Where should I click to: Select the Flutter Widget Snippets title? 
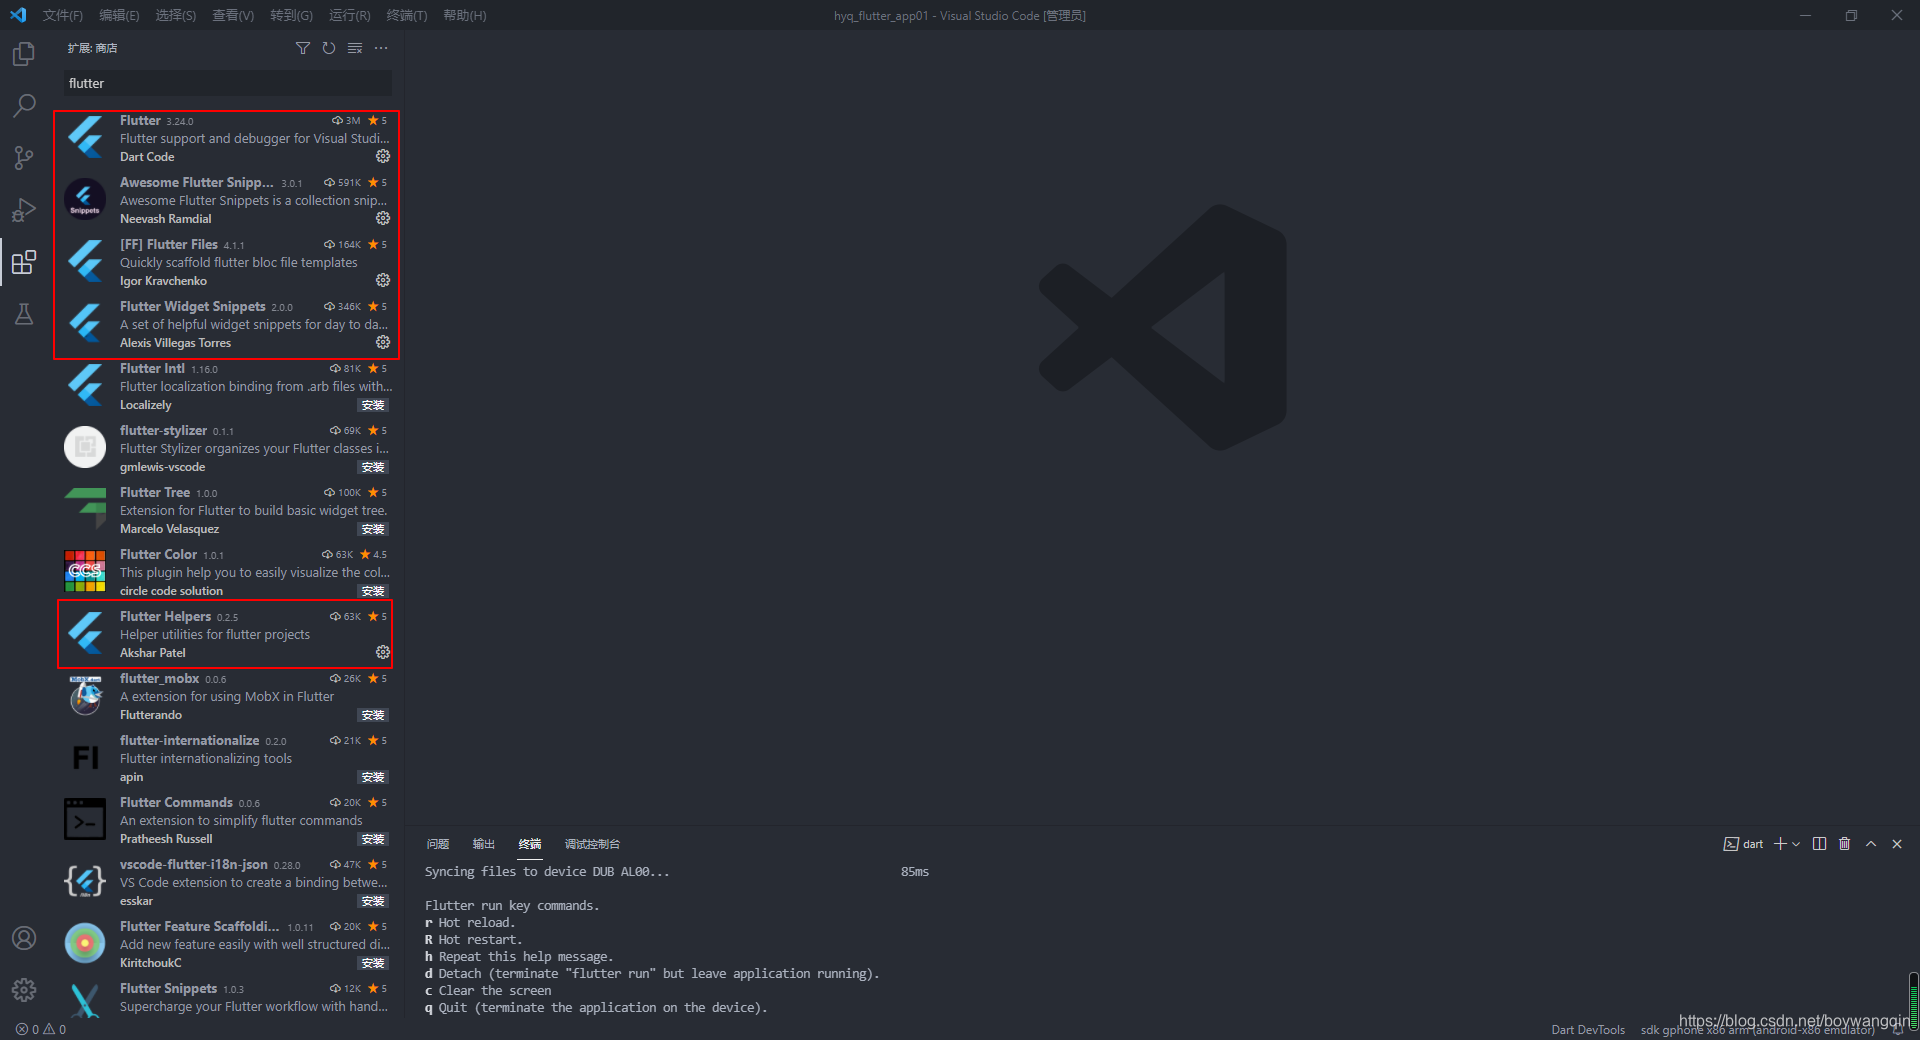coord(193,306)
